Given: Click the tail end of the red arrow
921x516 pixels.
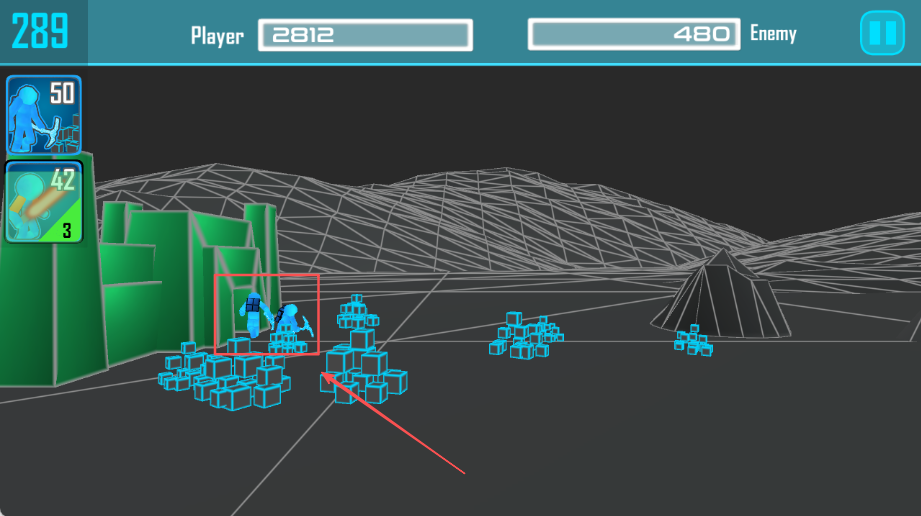Looking at the screenshot, I should 464,471.
